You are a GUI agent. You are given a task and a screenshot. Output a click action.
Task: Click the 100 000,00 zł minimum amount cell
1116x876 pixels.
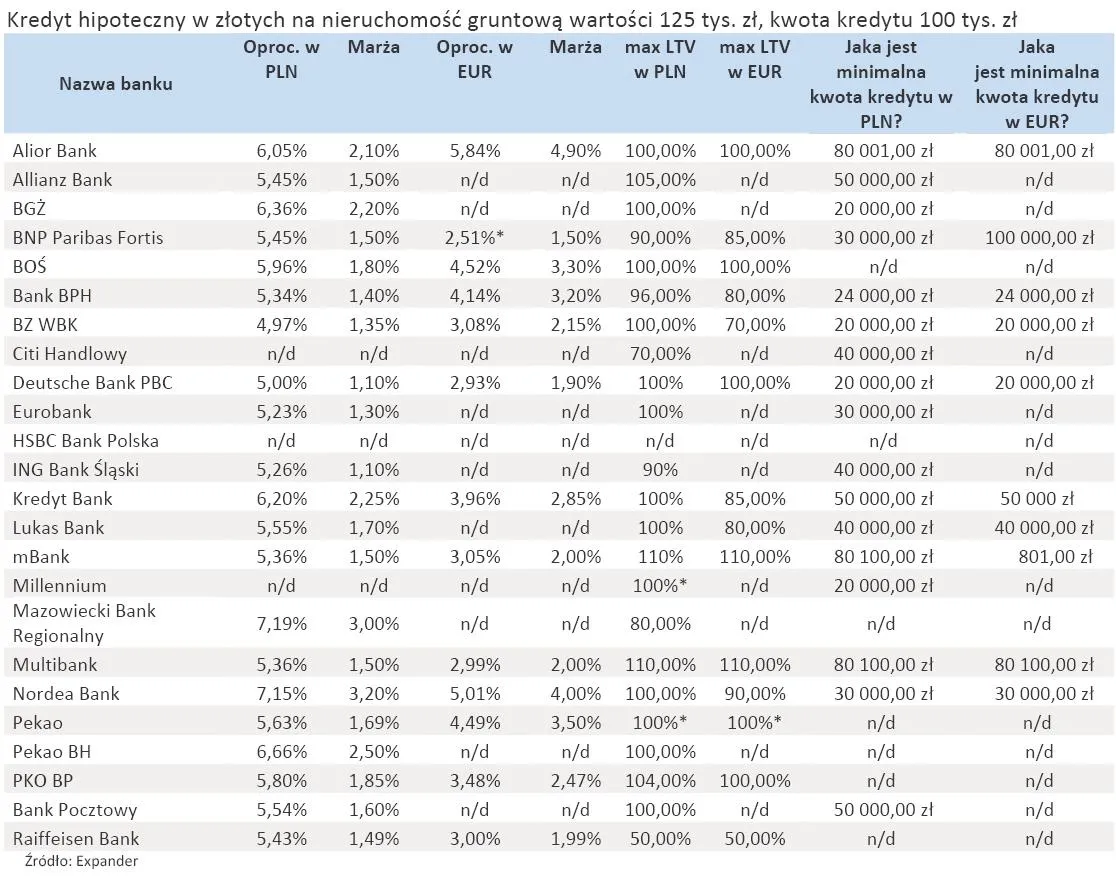1038,238
